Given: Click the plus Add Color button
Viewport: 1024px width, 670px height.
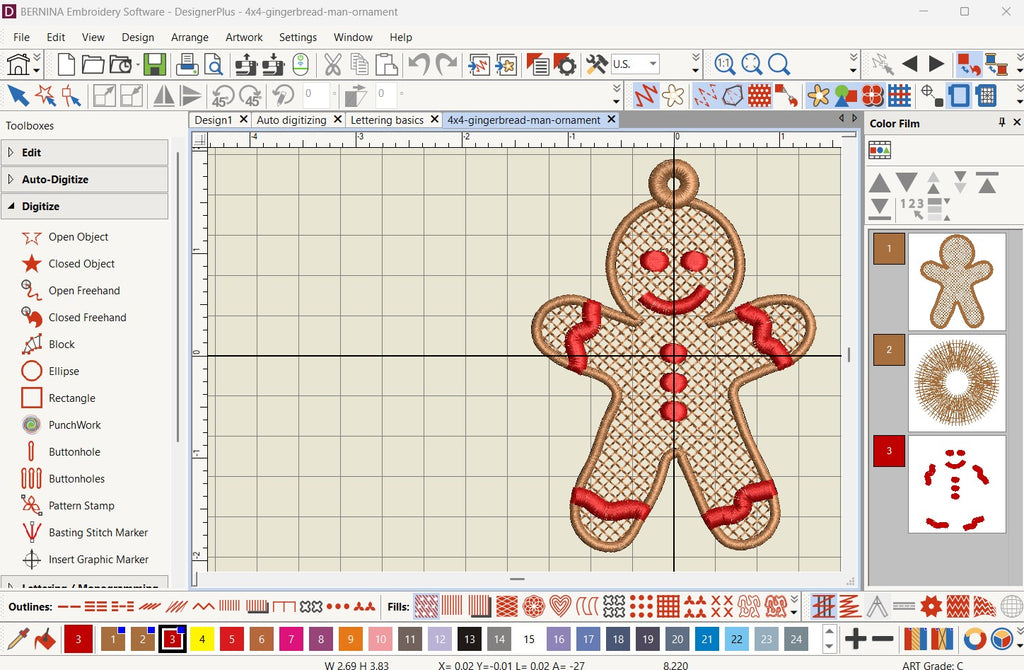Looking at the screenshot, I should coord(855,638).
